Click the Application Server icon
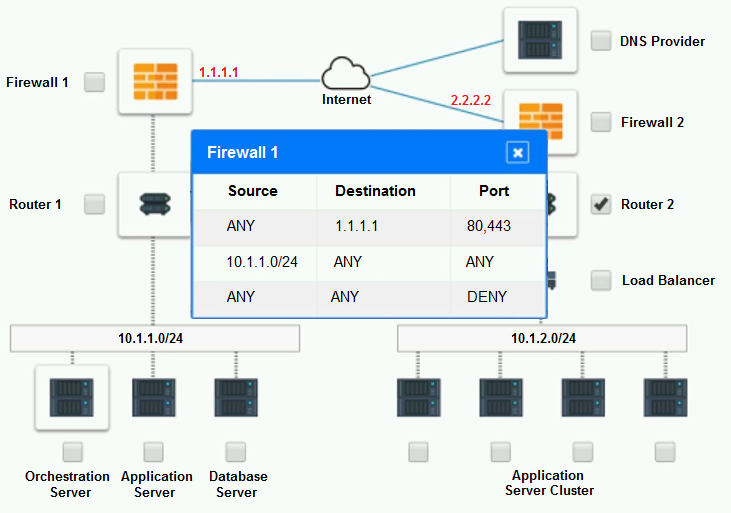This screenshot has height=513, width=731. (x=154, y=396)
